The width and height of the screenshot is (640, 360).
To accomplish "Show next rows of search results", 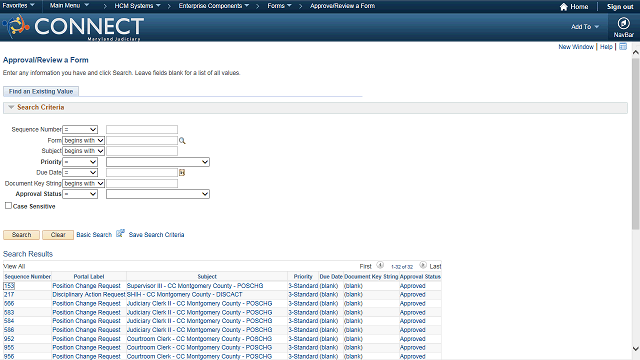I will coord(423,265).
